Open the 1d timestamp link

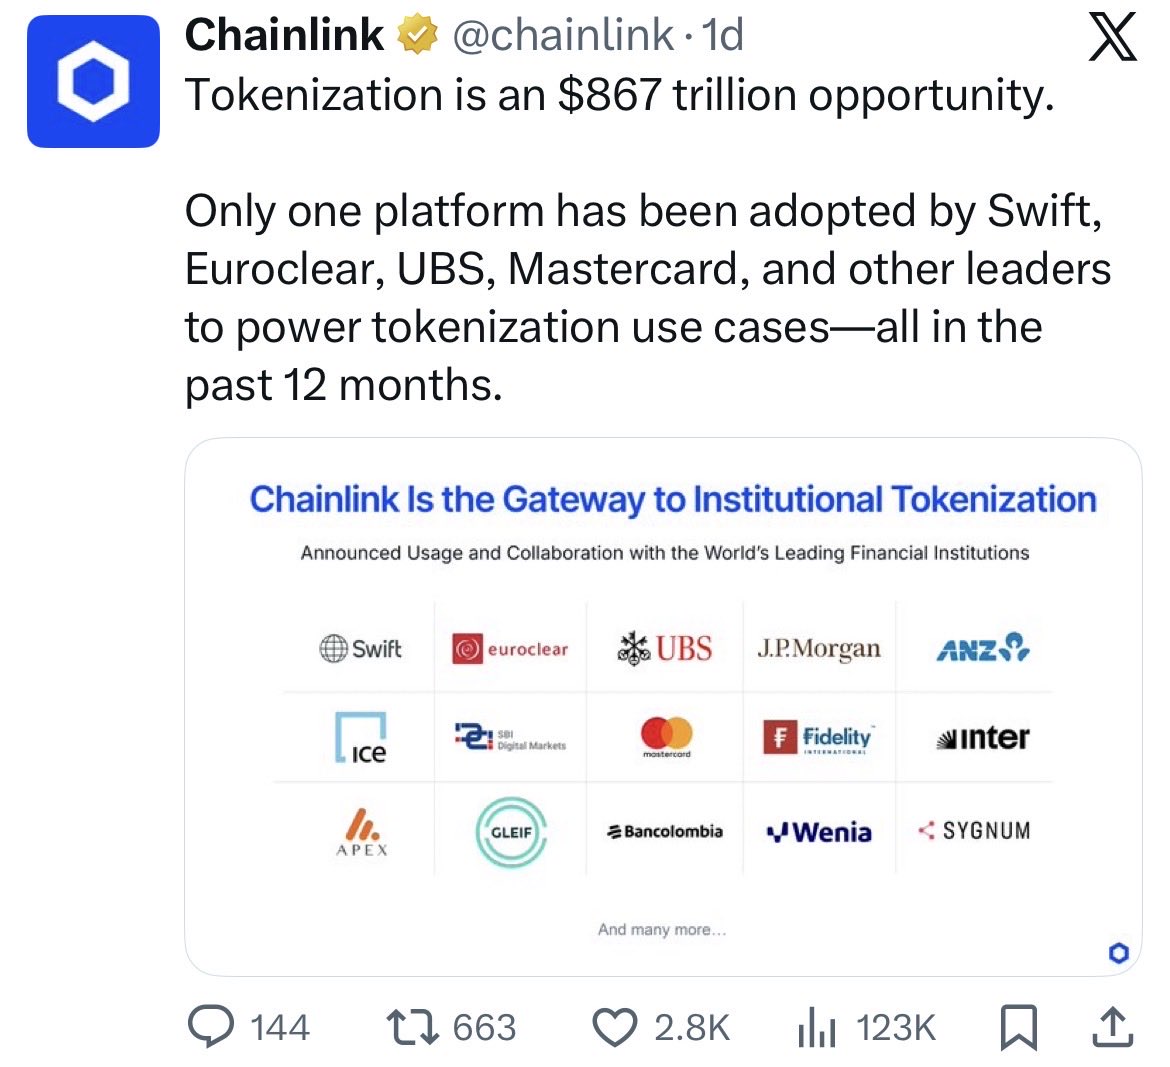pyautogui.click(x=723, y=37)
